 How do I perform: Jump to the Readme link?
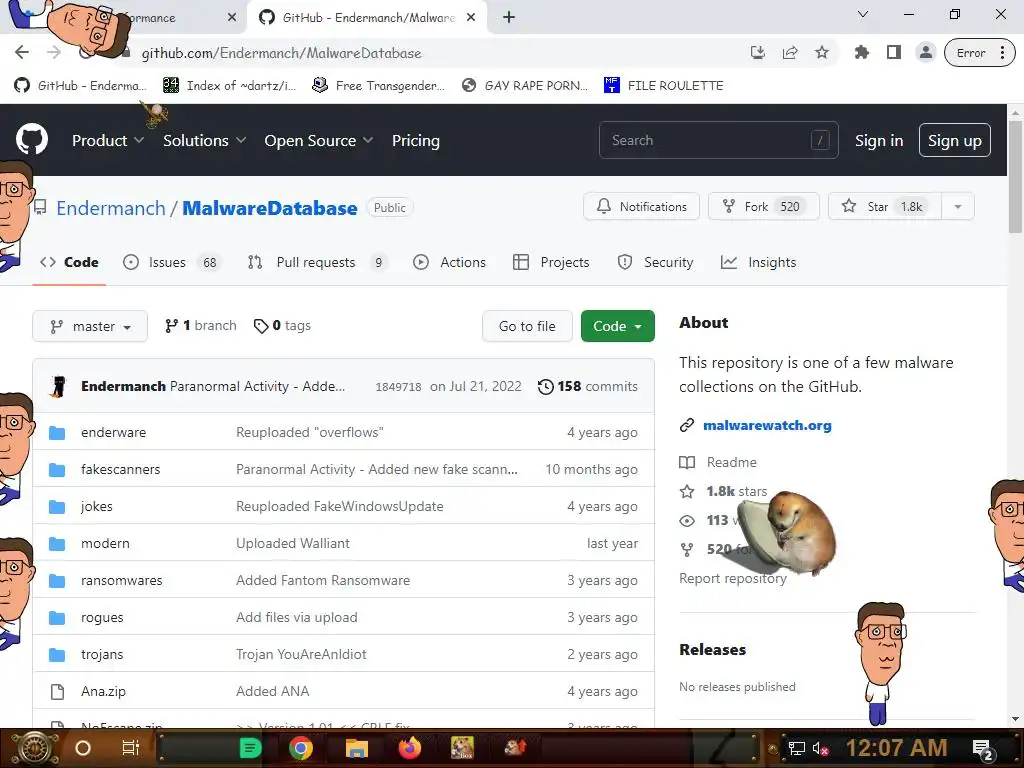[x=731, y=462]
